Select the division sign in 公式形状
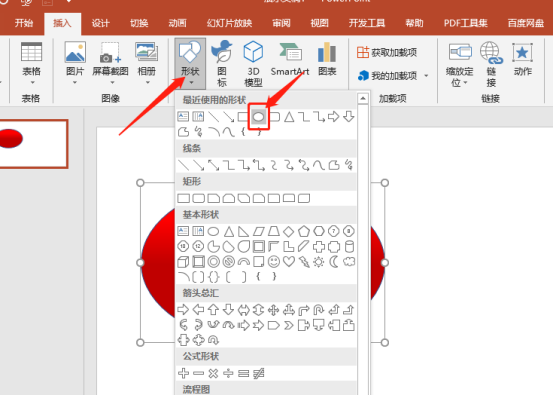The height and width of the screenshot is (395, 554). pyautogui.click(x=229, y=373)
